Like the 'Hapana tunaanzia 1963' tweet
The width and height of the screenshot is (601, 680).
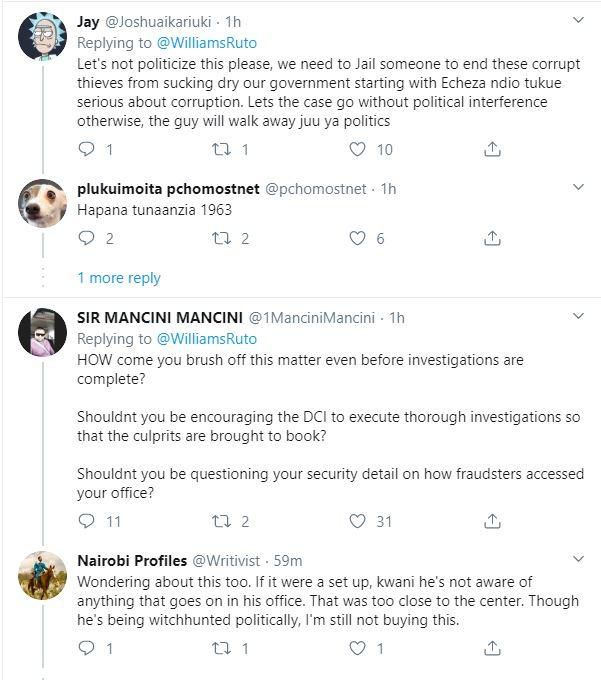357,238
